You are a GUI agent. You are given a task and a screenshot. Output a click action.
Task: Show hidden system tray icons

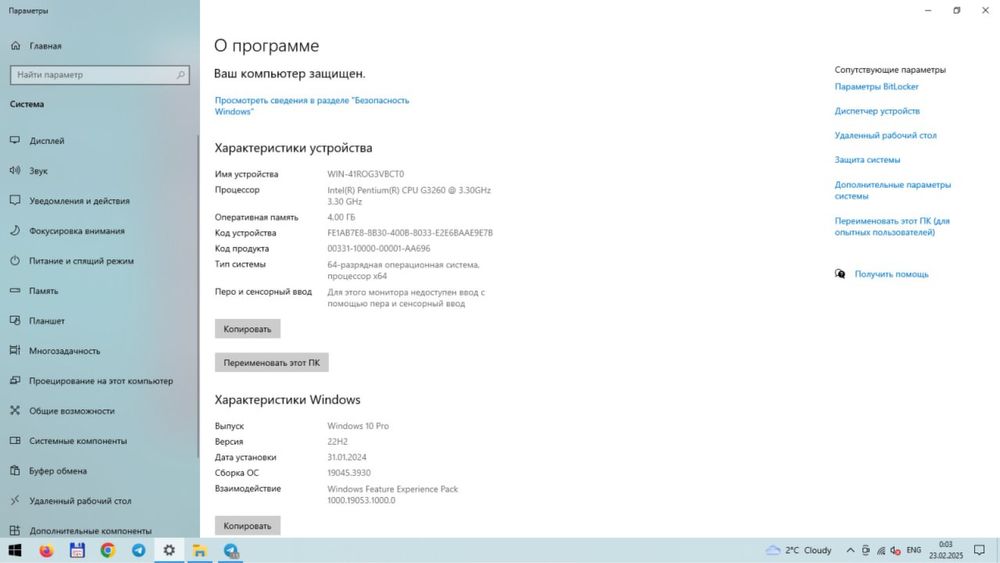850,550
